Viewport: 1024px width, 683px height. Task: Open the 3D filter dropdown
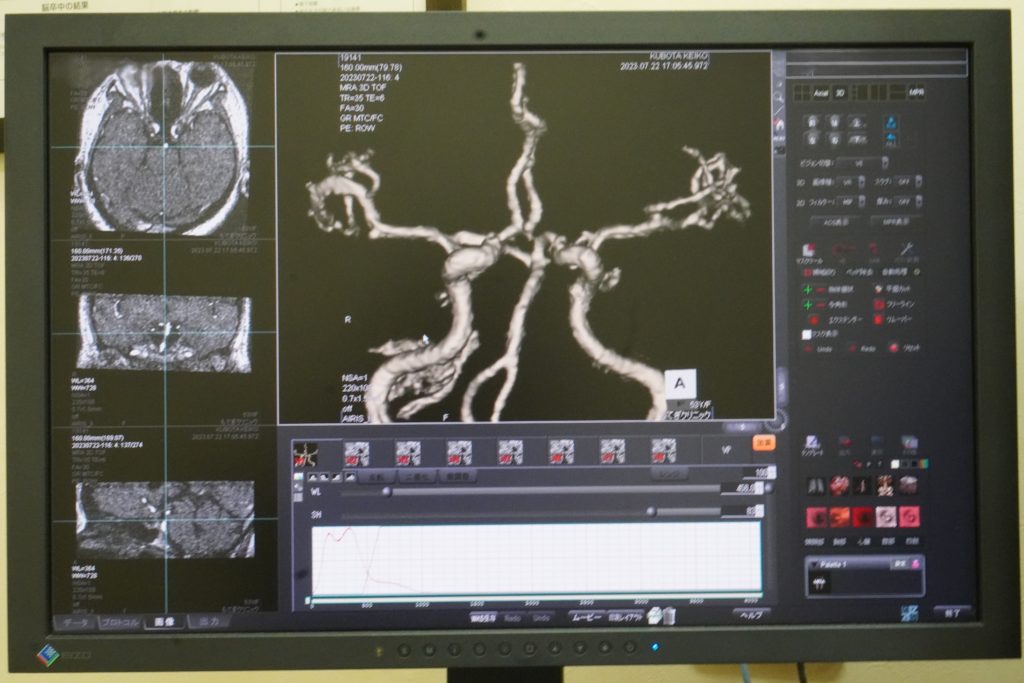tap(849, 202)
